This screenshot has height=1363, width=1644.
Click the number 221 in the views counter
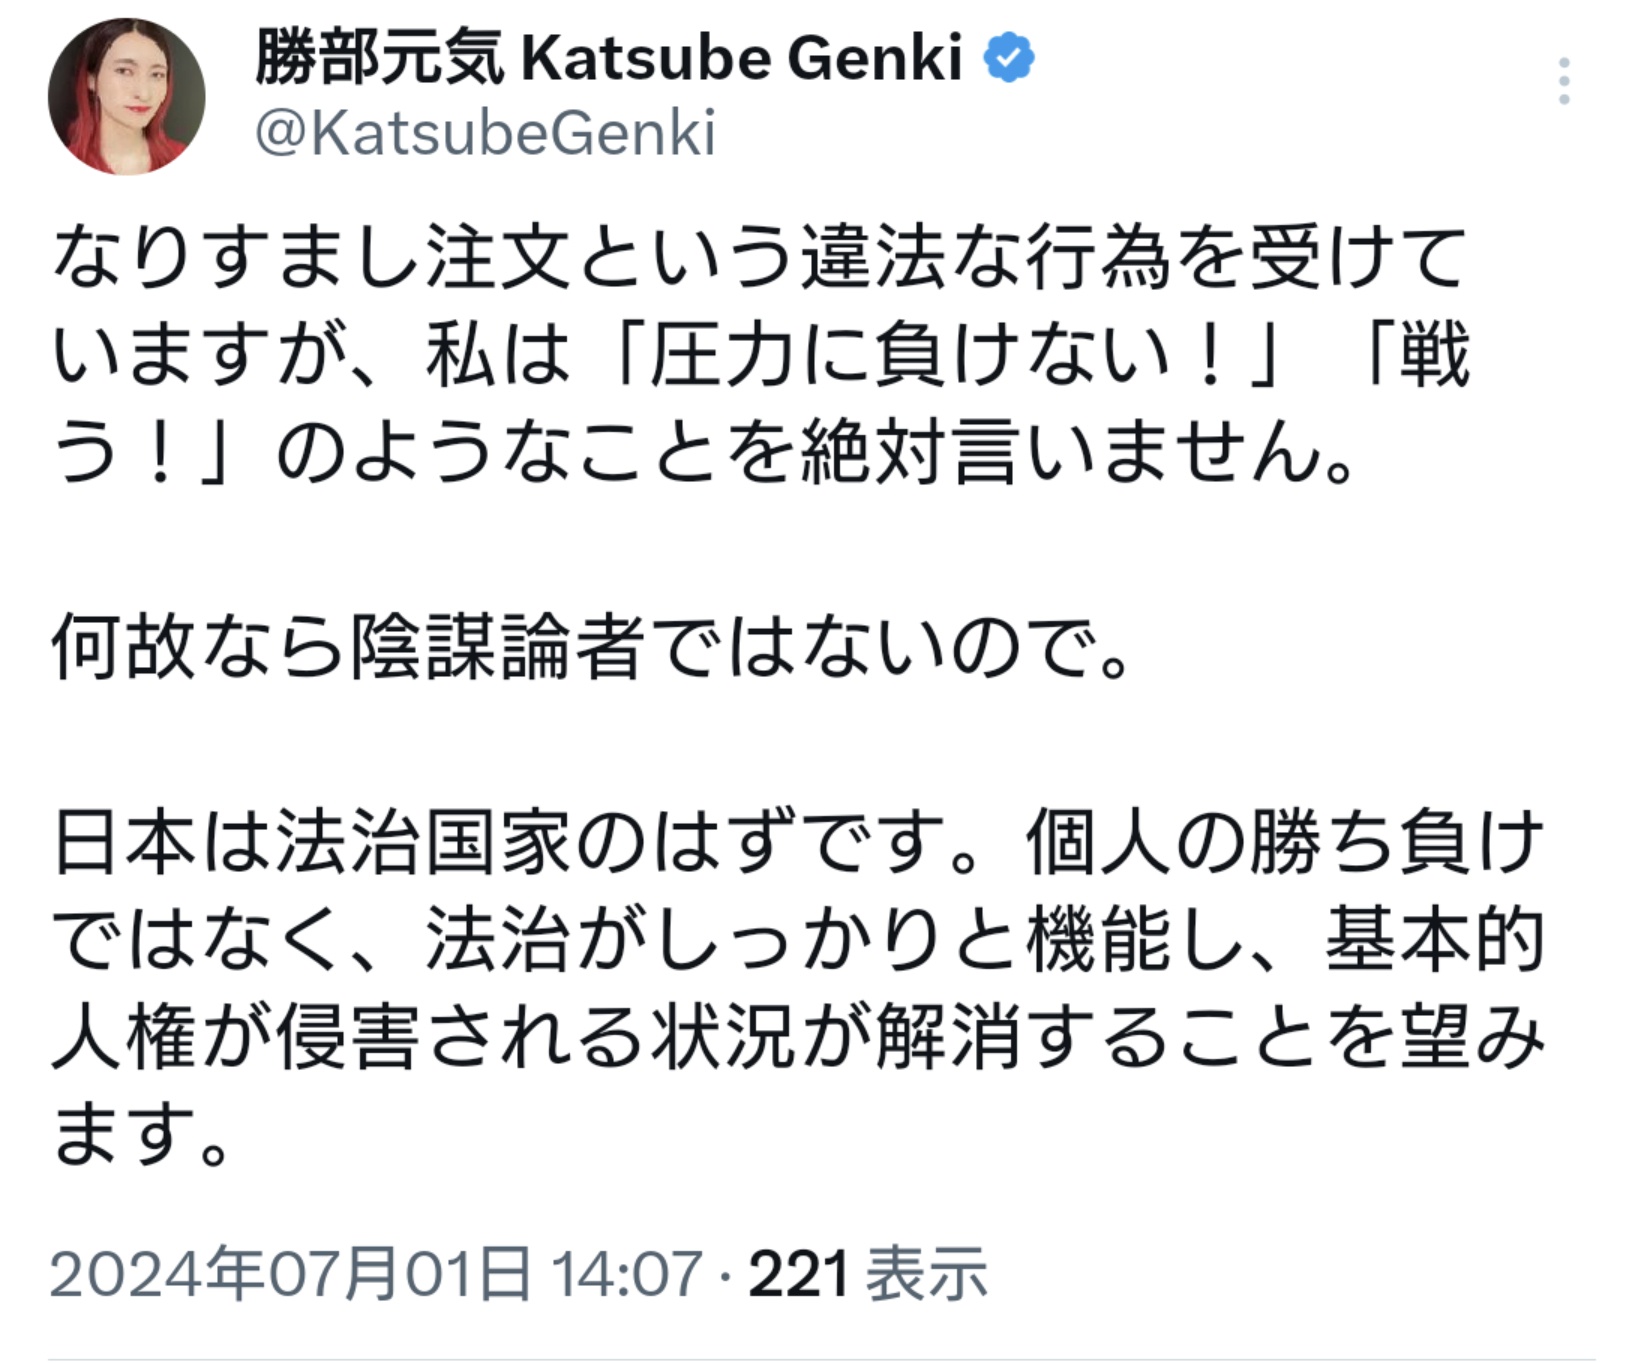[x=799, y=1275]
